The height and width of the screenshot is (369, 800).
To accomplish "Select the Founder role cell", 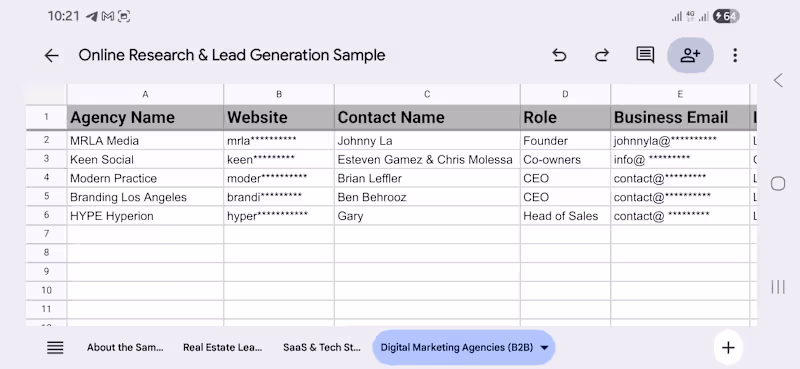I will 565,140.
